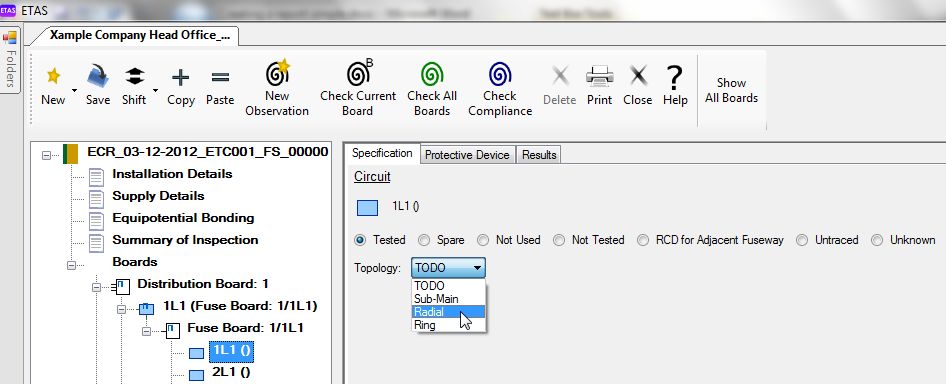946x384 pixels.
Task: Click the Paste equals icon
Action: [x=220, y=77]
